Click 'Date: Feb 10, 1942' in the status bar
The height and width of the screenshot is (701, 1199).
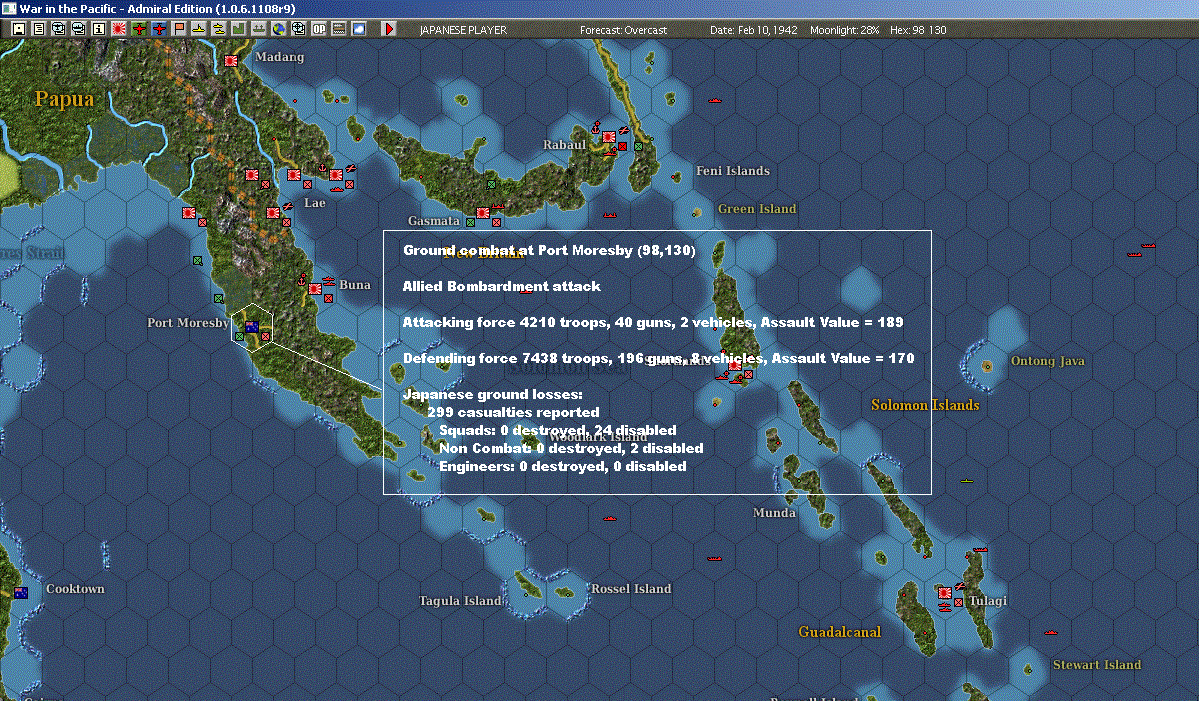pos(753,30)
